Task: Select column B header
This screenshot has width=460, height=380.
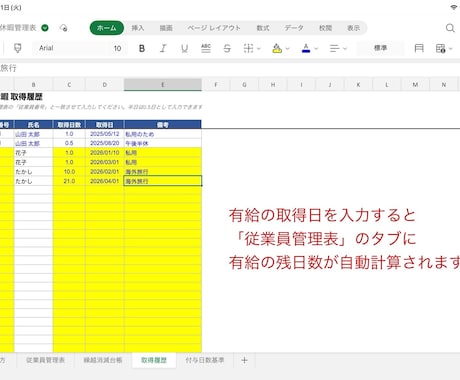Action: 33,85
